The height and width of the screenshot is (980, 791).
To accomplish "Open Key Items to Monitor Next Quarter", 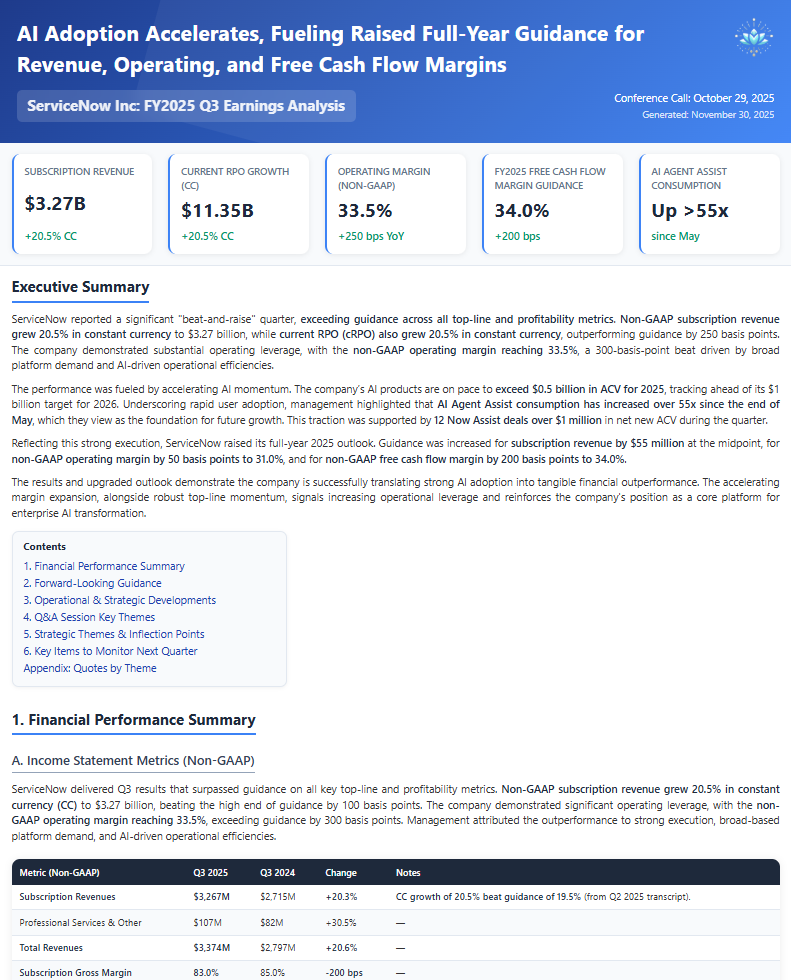I will (x=110, y=651).
